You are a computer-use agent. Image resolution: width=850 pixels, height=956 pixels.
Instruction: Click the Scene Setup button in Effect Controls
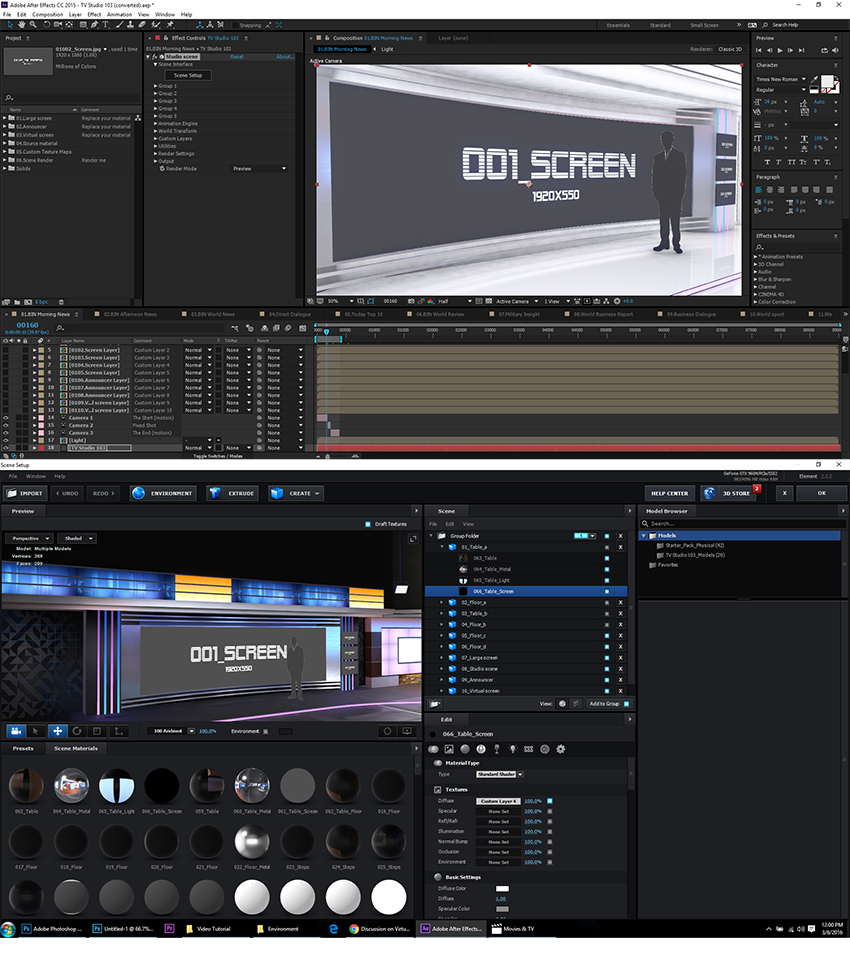coord(187,75)
